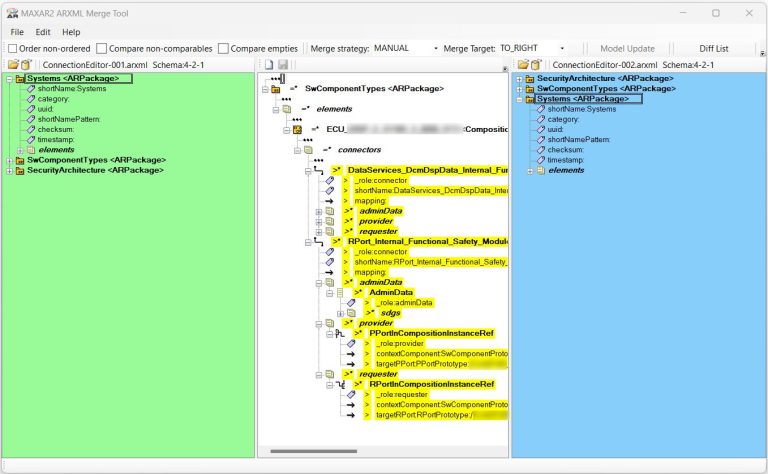Expand elements node in right pane
Viewport: 768px width, 474px height.
click(x=530, y=171)
